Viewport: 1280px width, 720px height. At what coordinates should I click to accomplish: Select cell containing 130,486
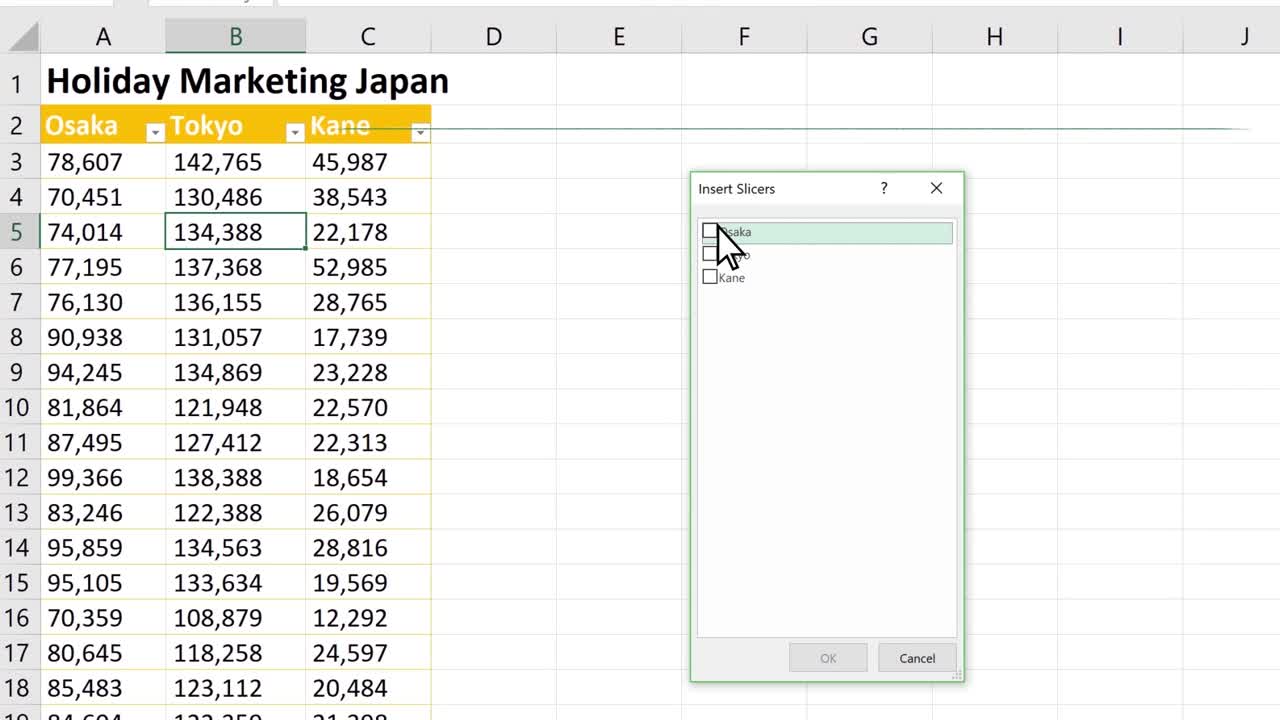pyautogui.click(x=235, y=197)
